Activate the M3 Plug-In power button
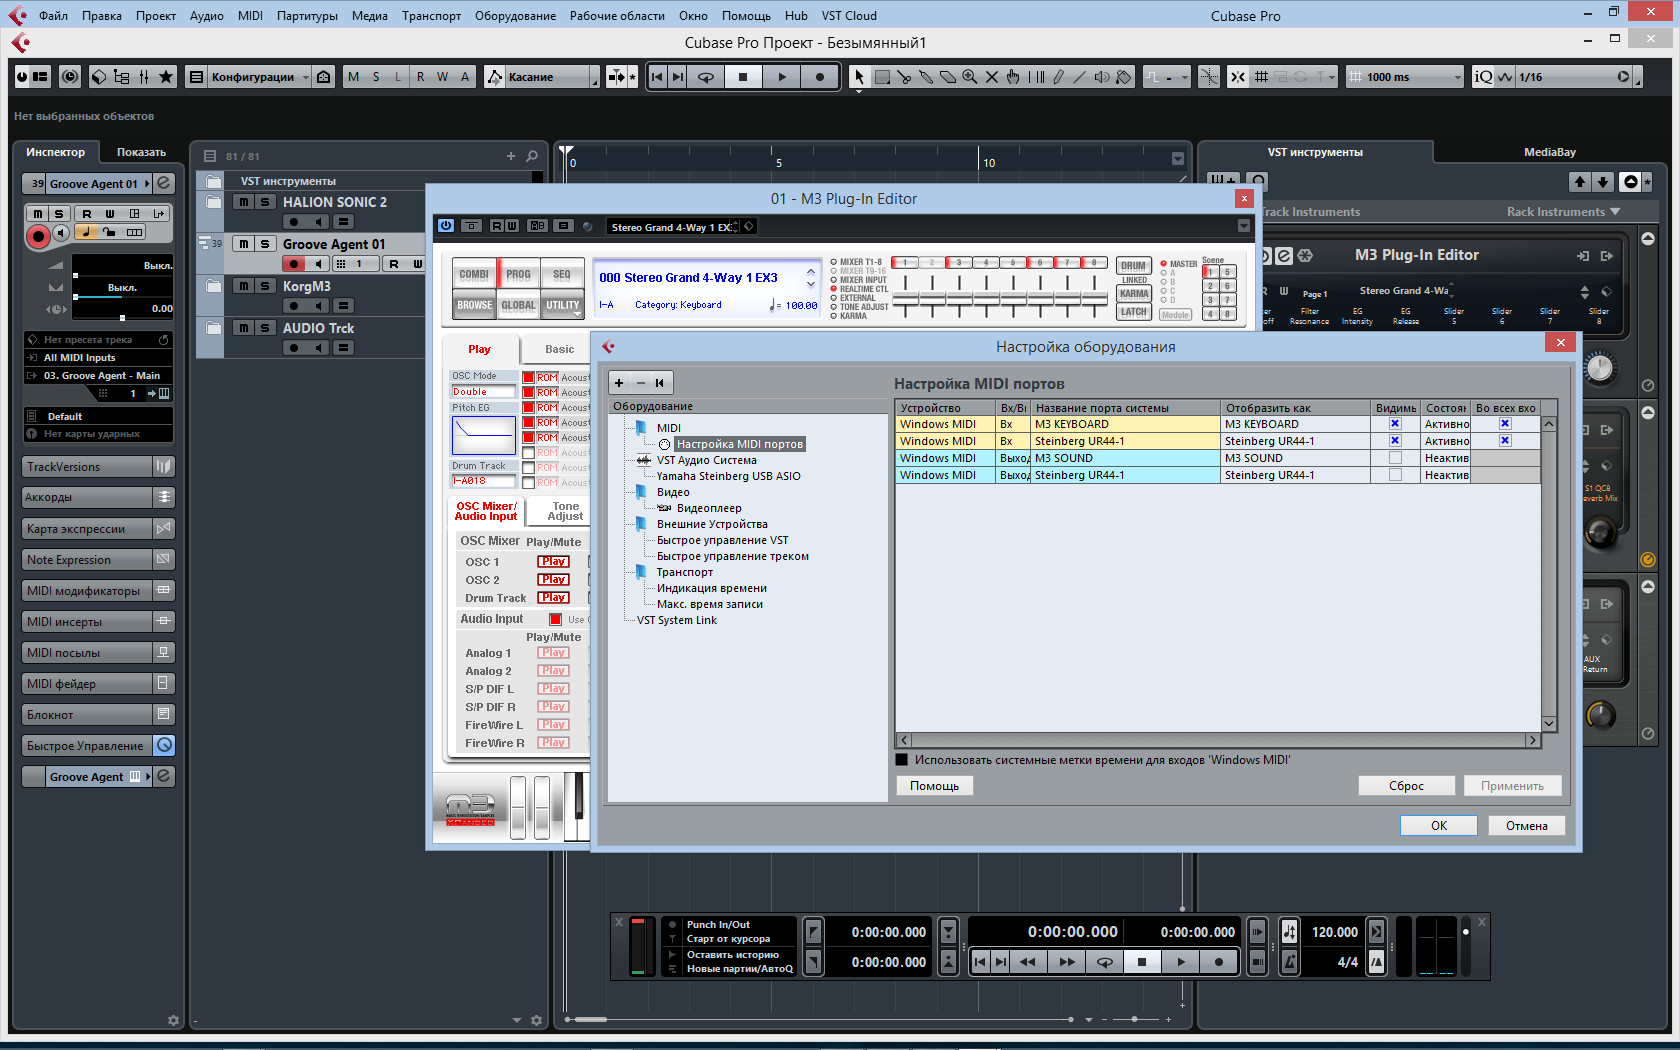Viewport: 1680px width, 1050px height. tap(446, 226)
